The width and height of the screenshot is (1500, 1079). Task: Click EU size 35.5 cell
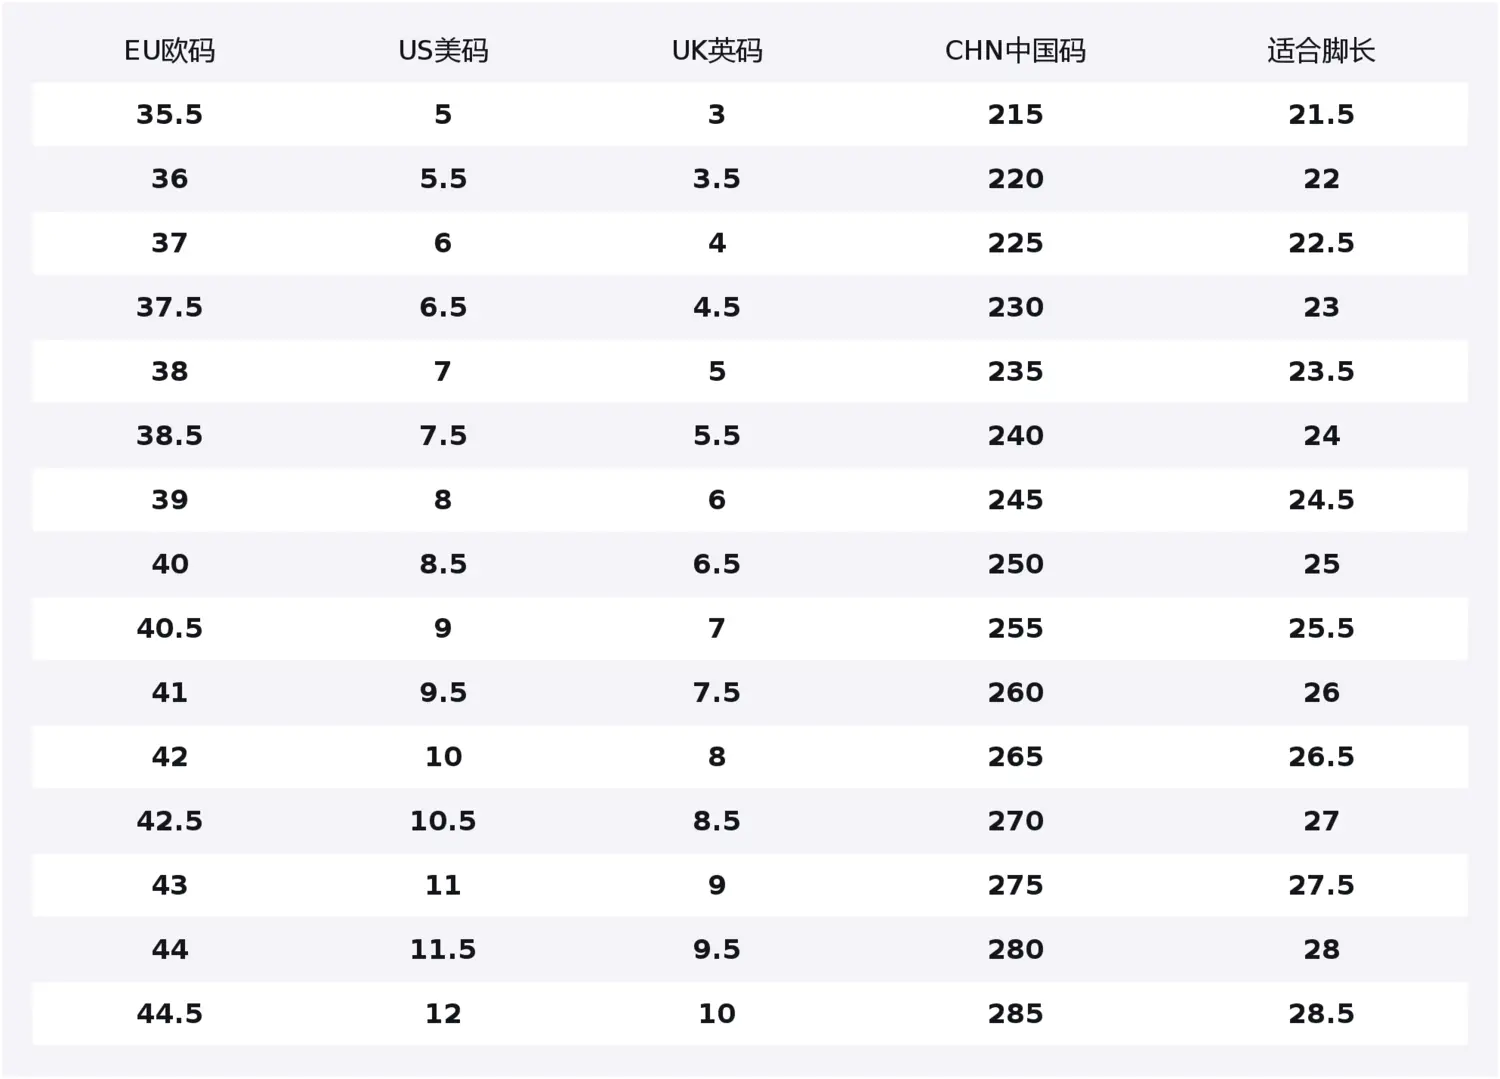(169, 115)
